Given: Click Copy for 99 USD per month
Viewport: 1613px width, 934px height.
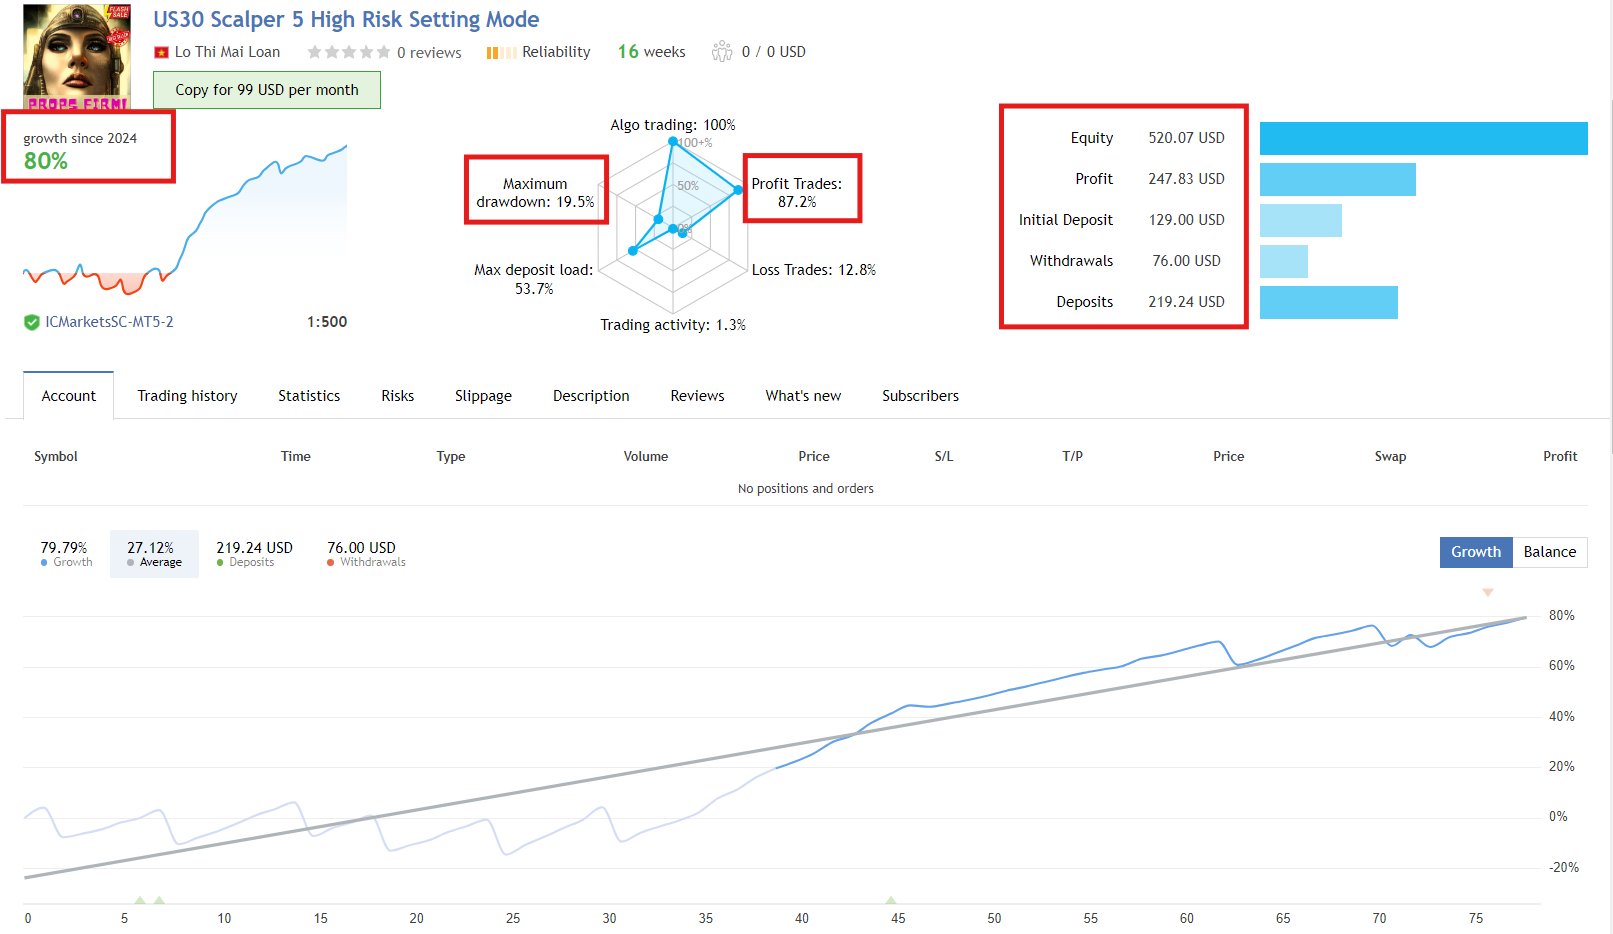Looking at the screenshot, I should point(267,90).
